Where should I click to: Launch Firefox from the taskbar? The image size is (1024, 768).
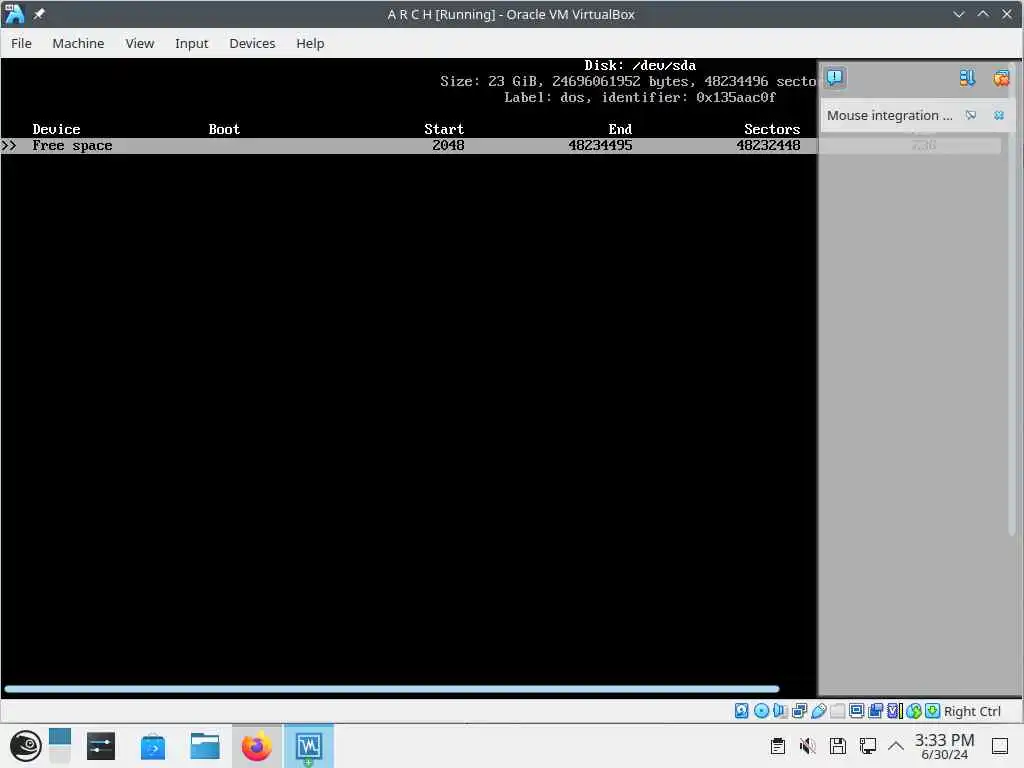tap(257, 746)
